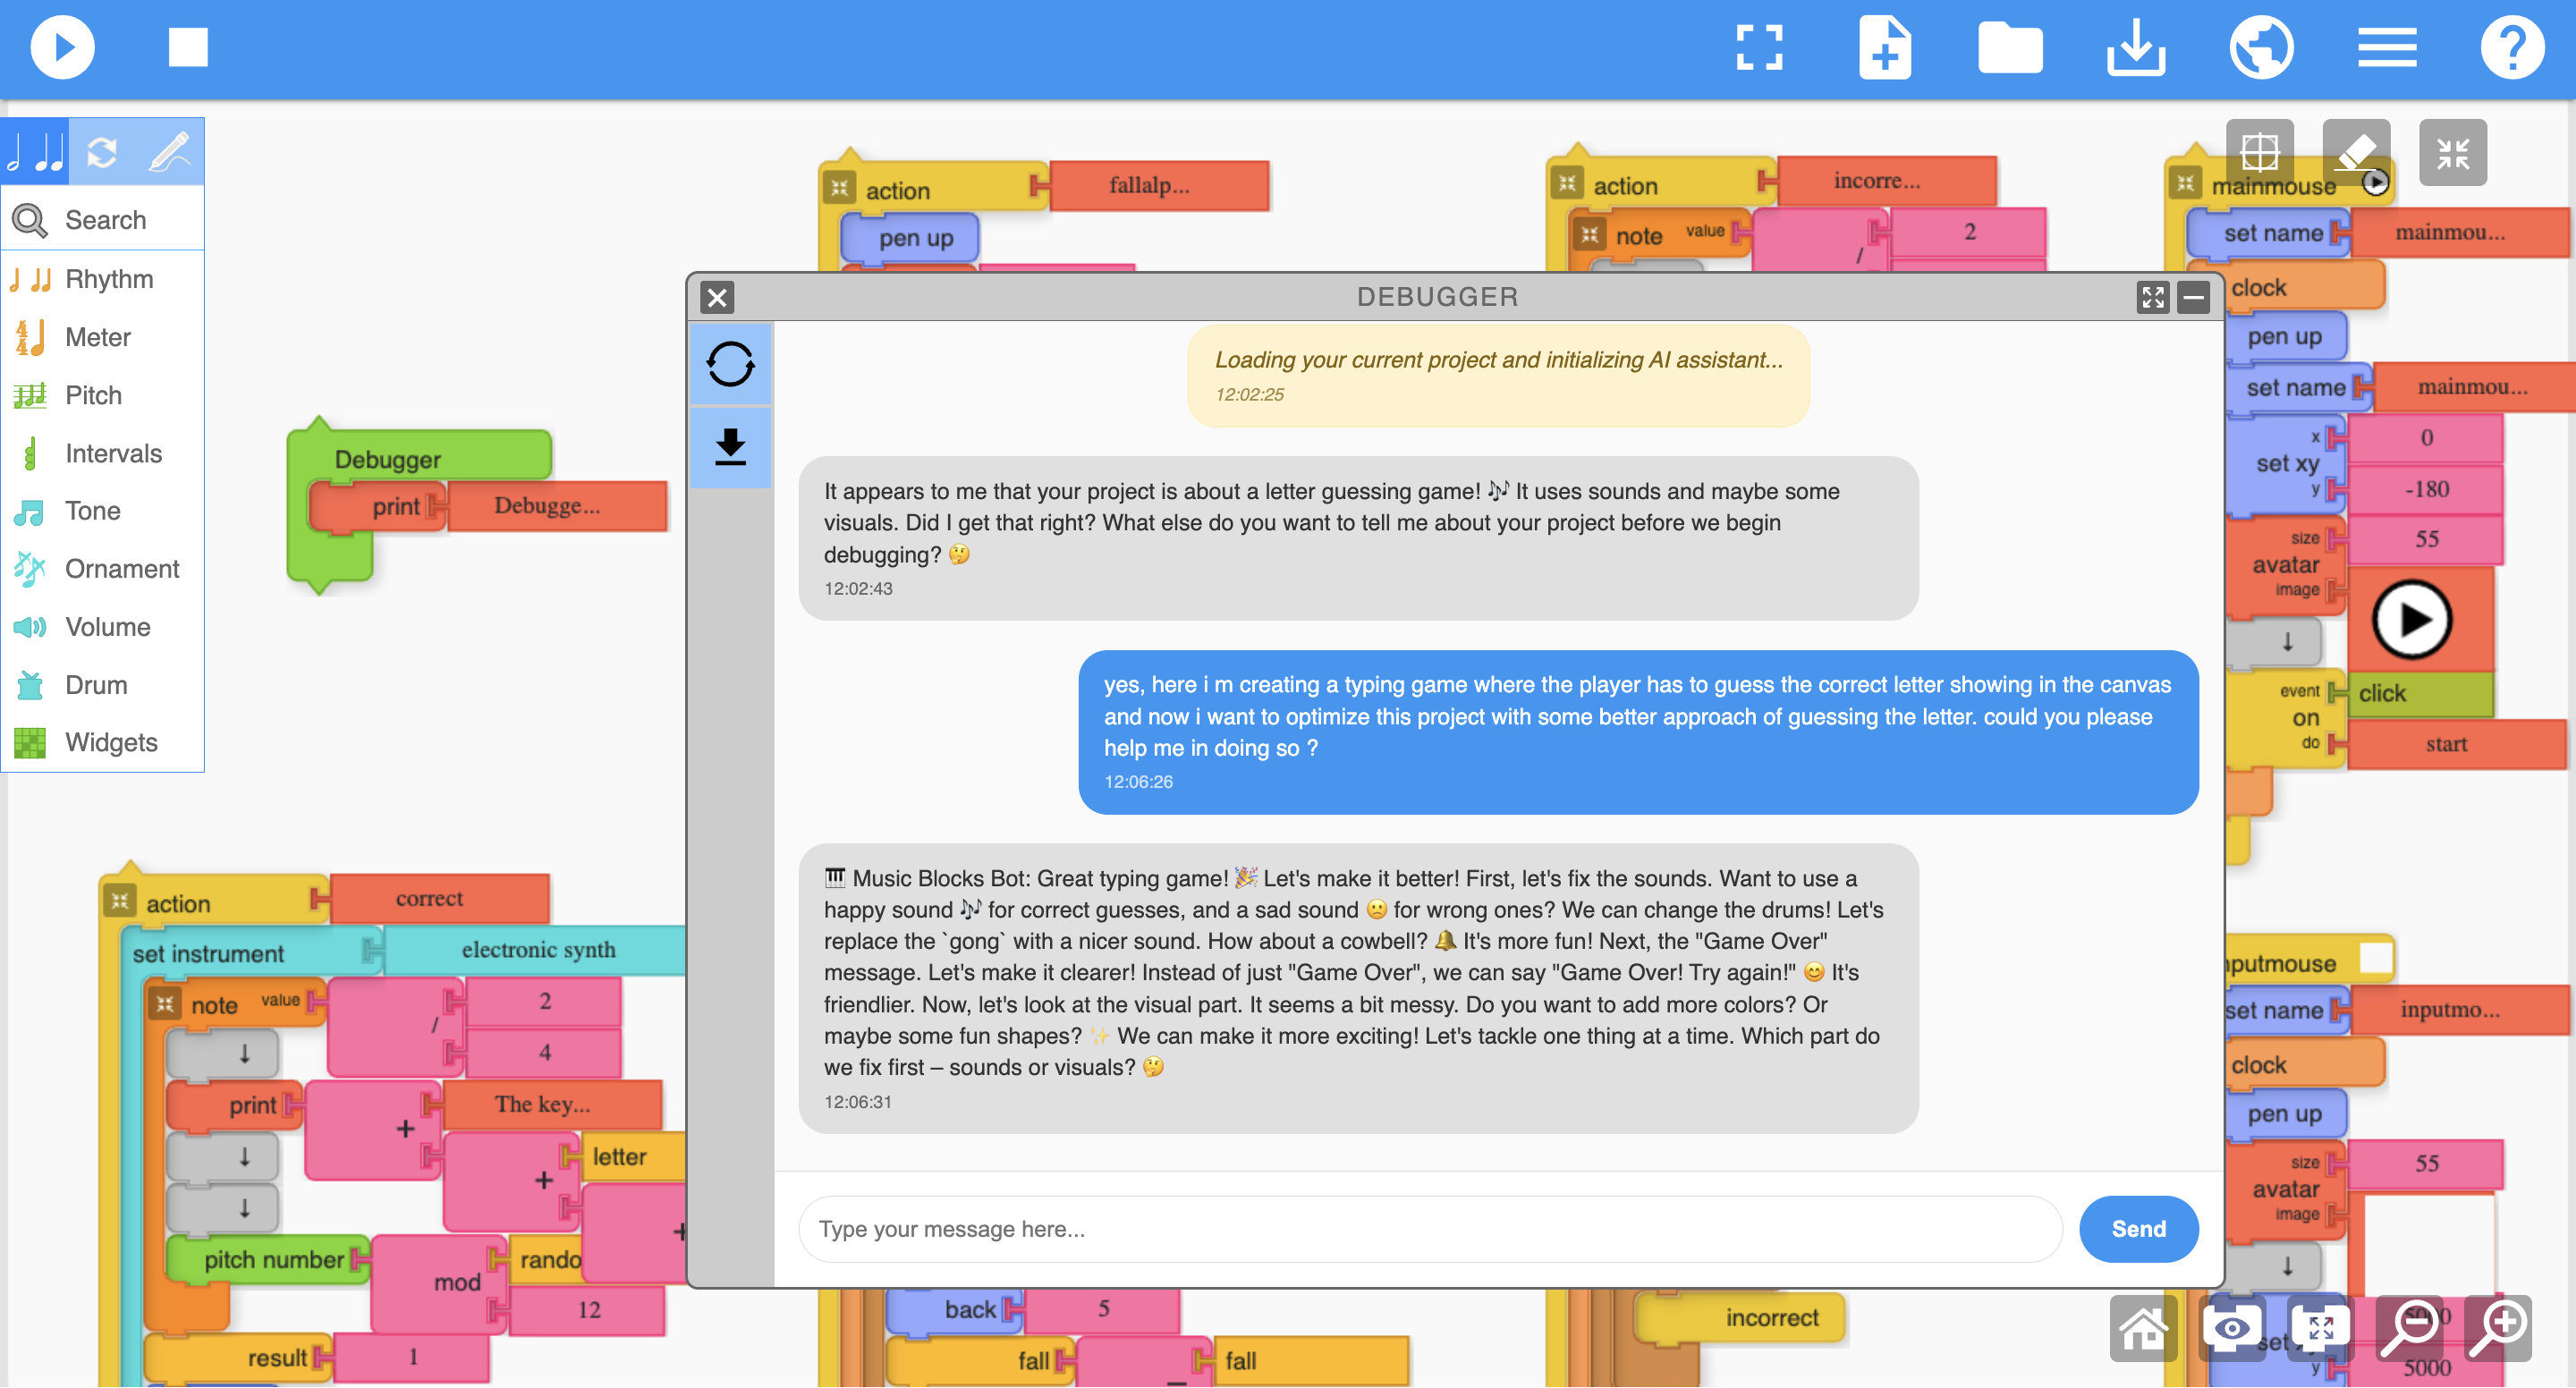Collapse the correct action block
This screenshot has height=1388, width=2576.
pos(120,902)
